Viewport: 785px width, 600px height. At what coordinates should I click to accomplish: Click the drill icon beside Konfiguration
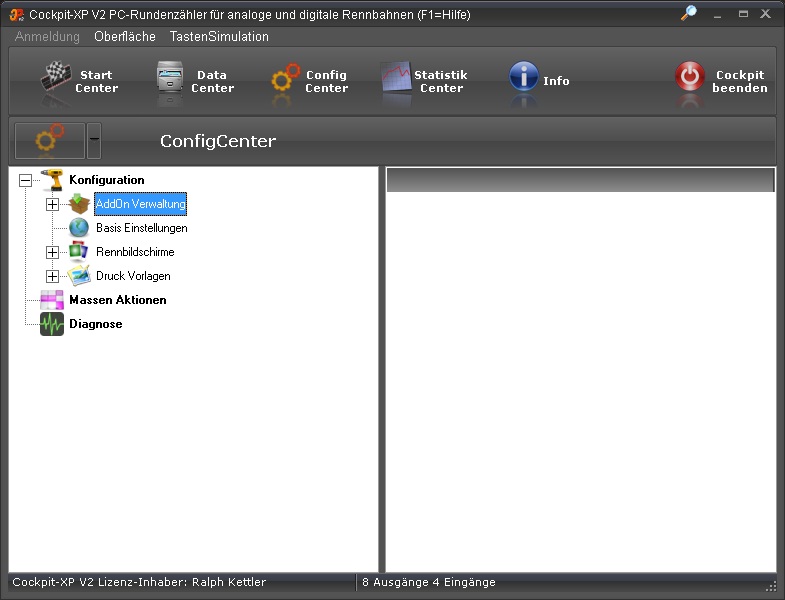[52, 180]
